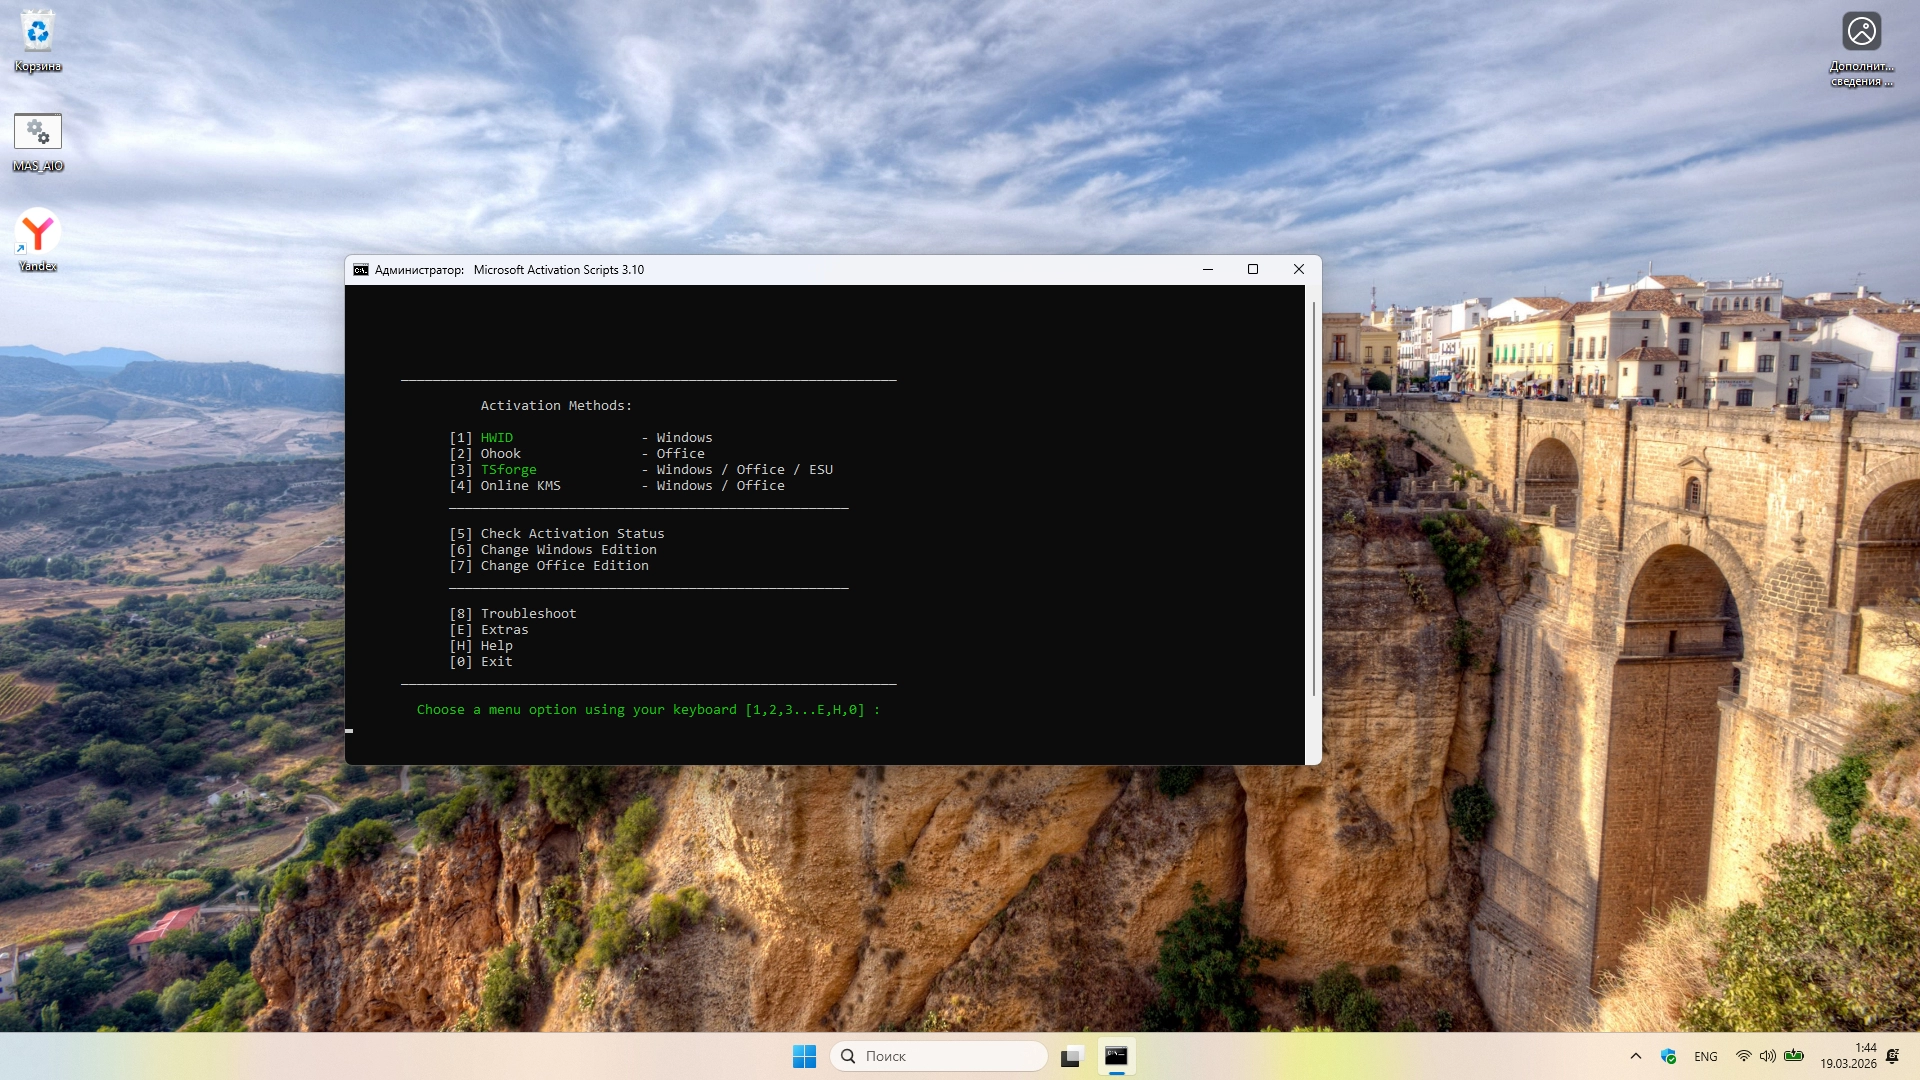Open the console window system menu icon
The width and height of the screenshot is (1920, 1080).
pyautogui.click(x=361, y=270)
